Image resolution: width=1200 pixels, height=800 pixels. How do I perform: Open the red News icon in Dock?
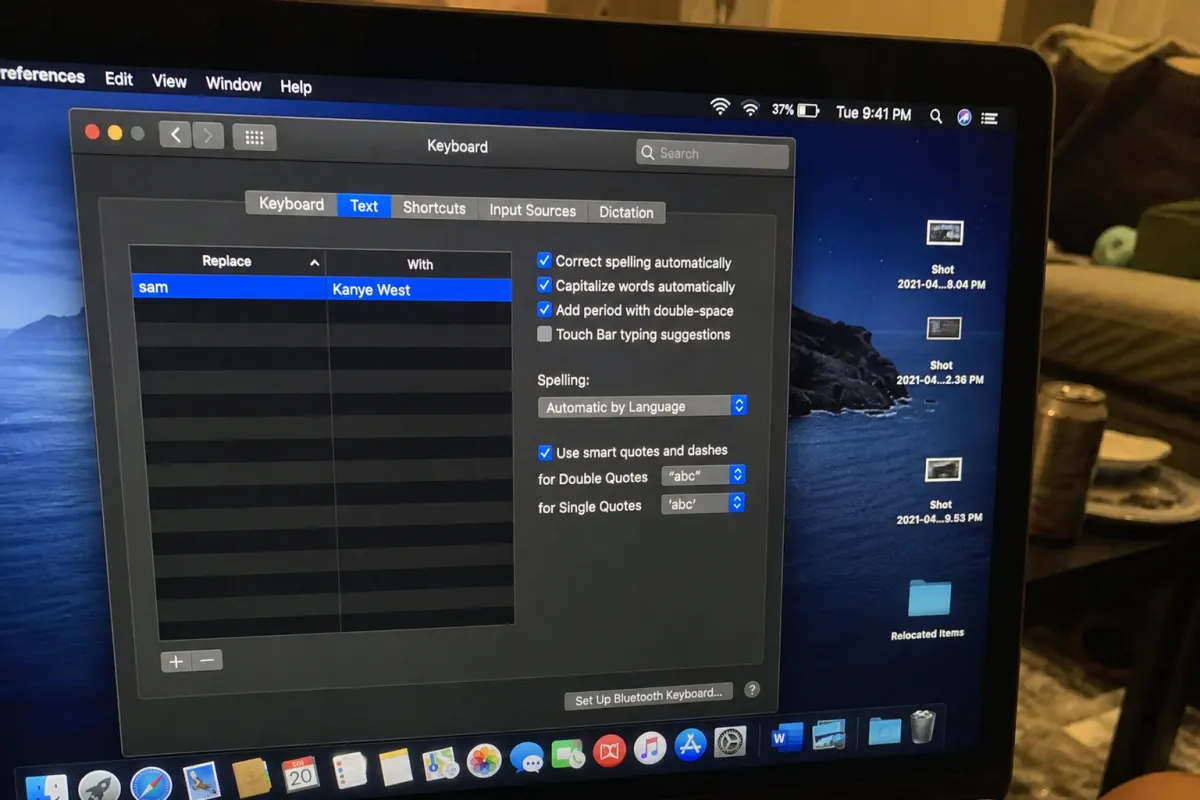(x=610, y=750)
